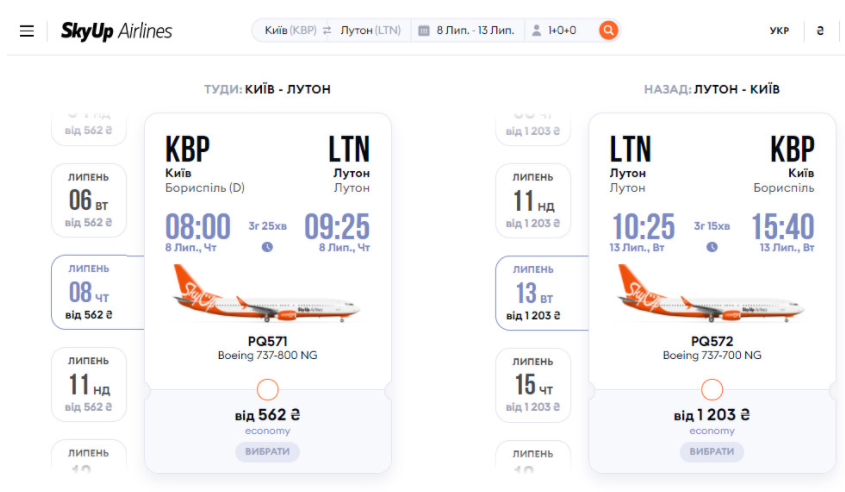Viewport: 845px width, 492px height.
Task: Switch language with the УКР selector
Action: pos(779,31)
